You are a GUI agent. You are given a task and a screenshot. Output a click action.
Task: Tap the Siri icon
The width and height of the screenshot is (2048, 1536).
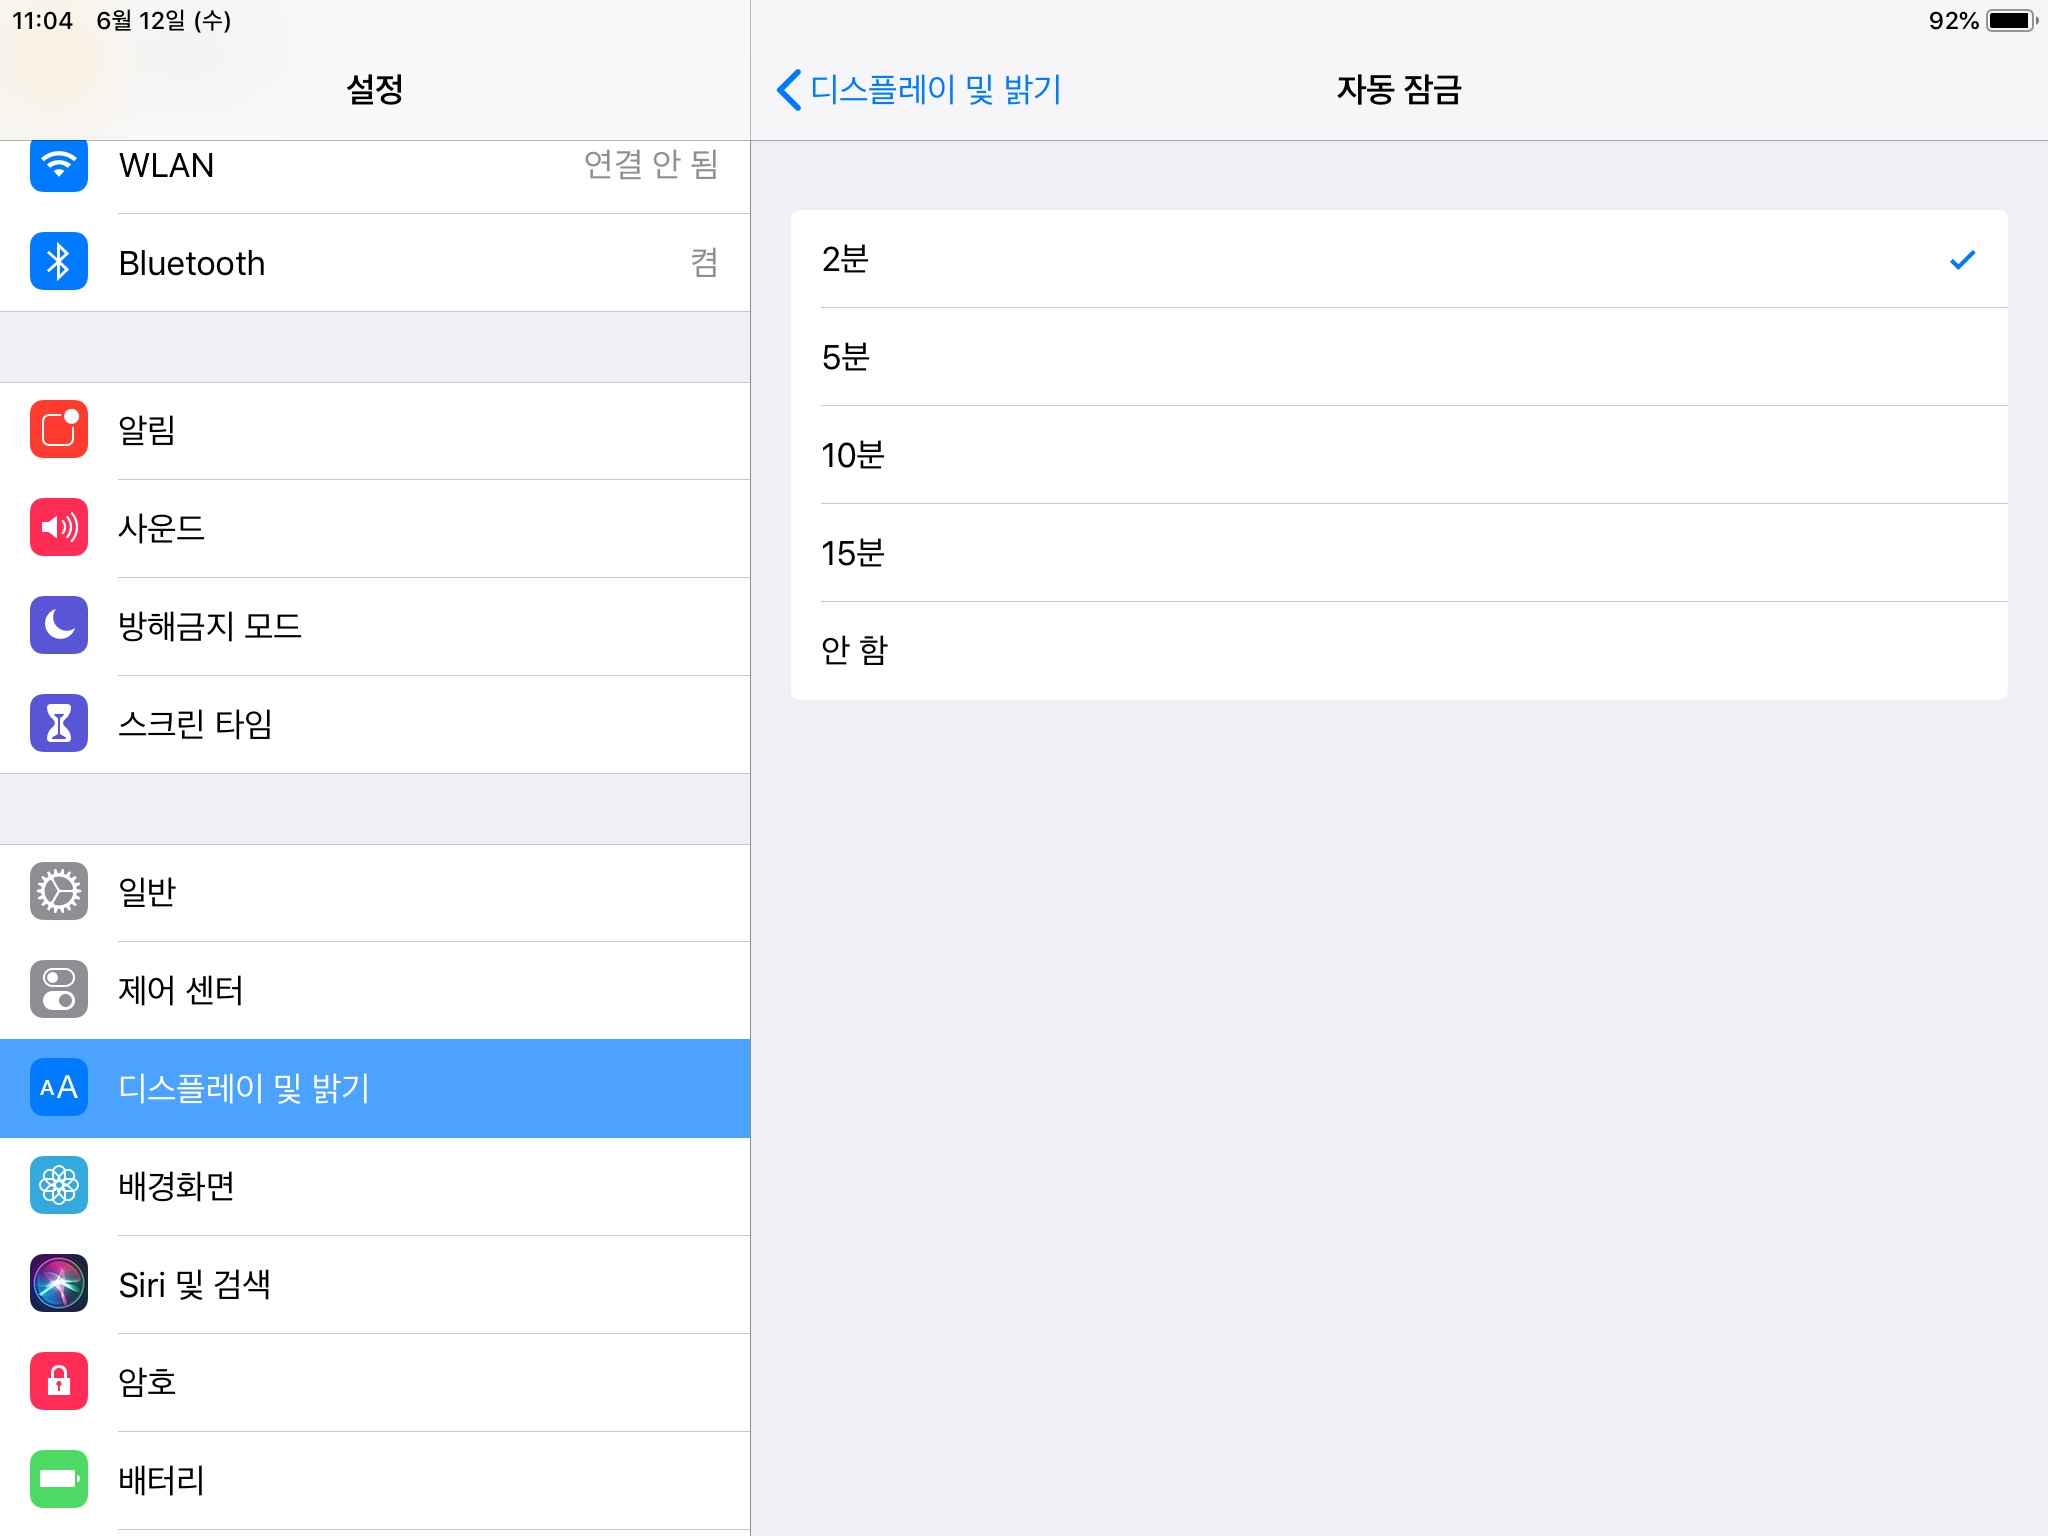tap(59, 1283)
